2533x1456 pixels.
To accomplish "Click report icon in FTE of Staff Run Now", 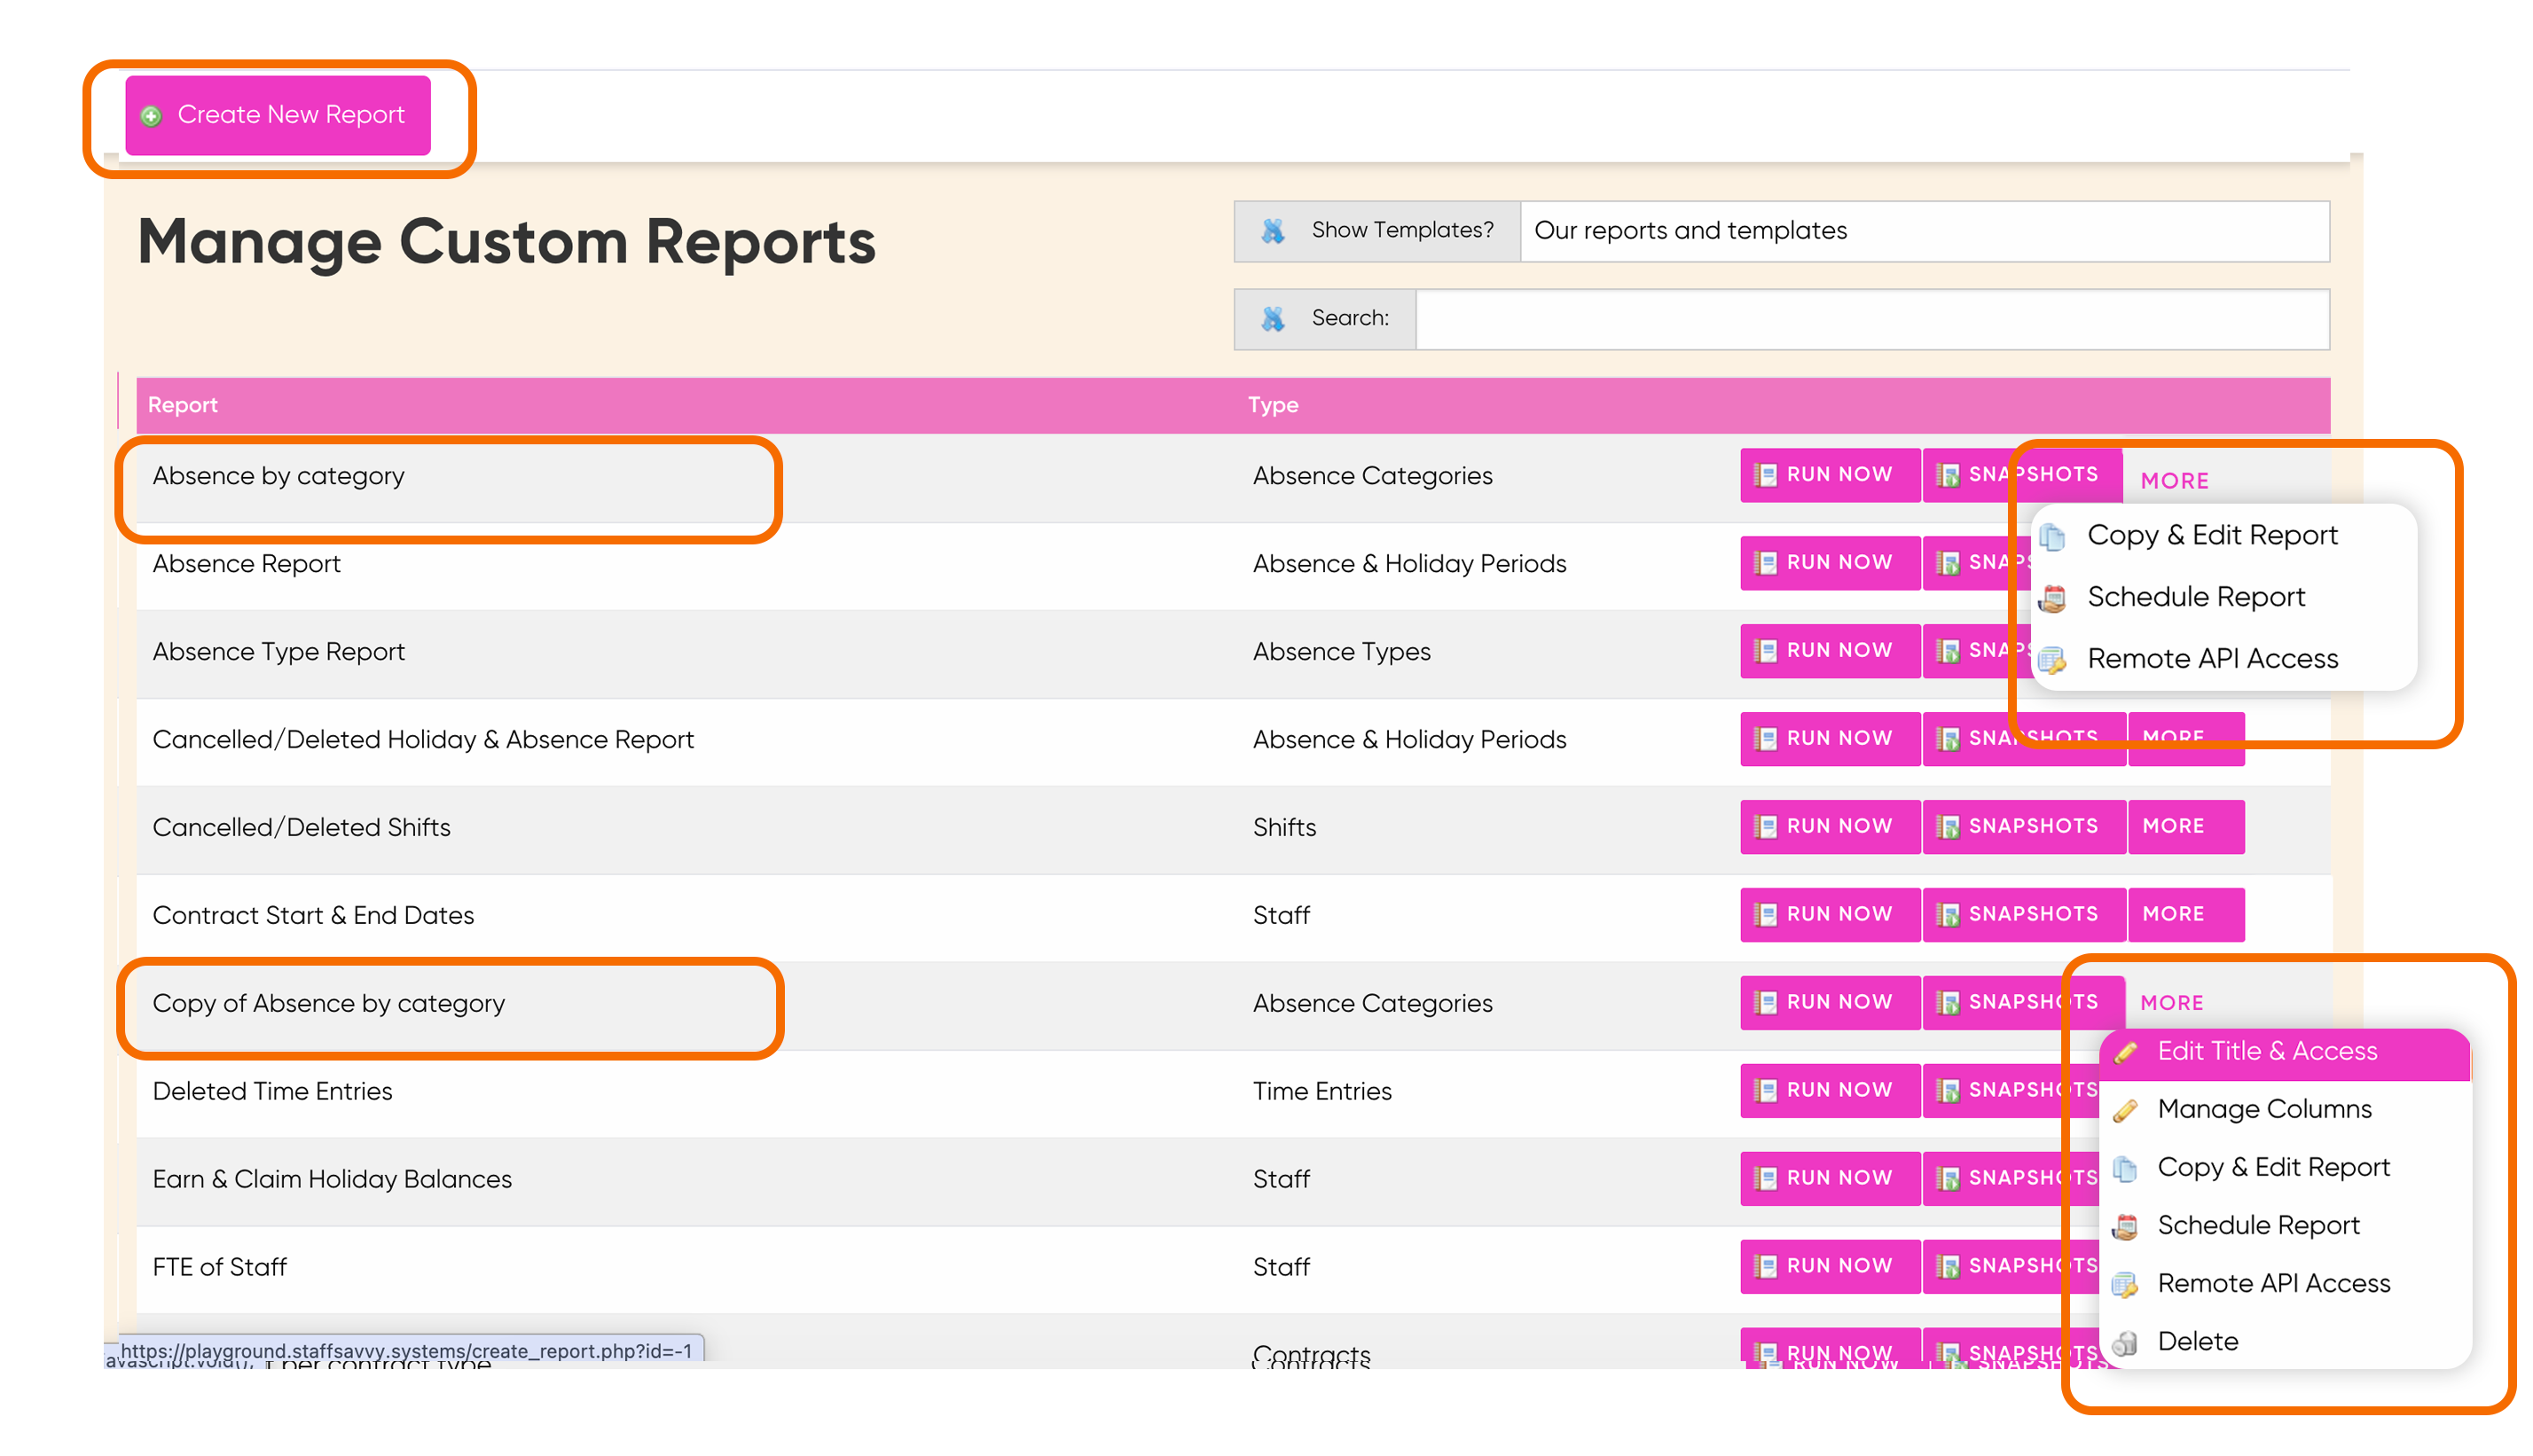I will click(1766, 1267).
